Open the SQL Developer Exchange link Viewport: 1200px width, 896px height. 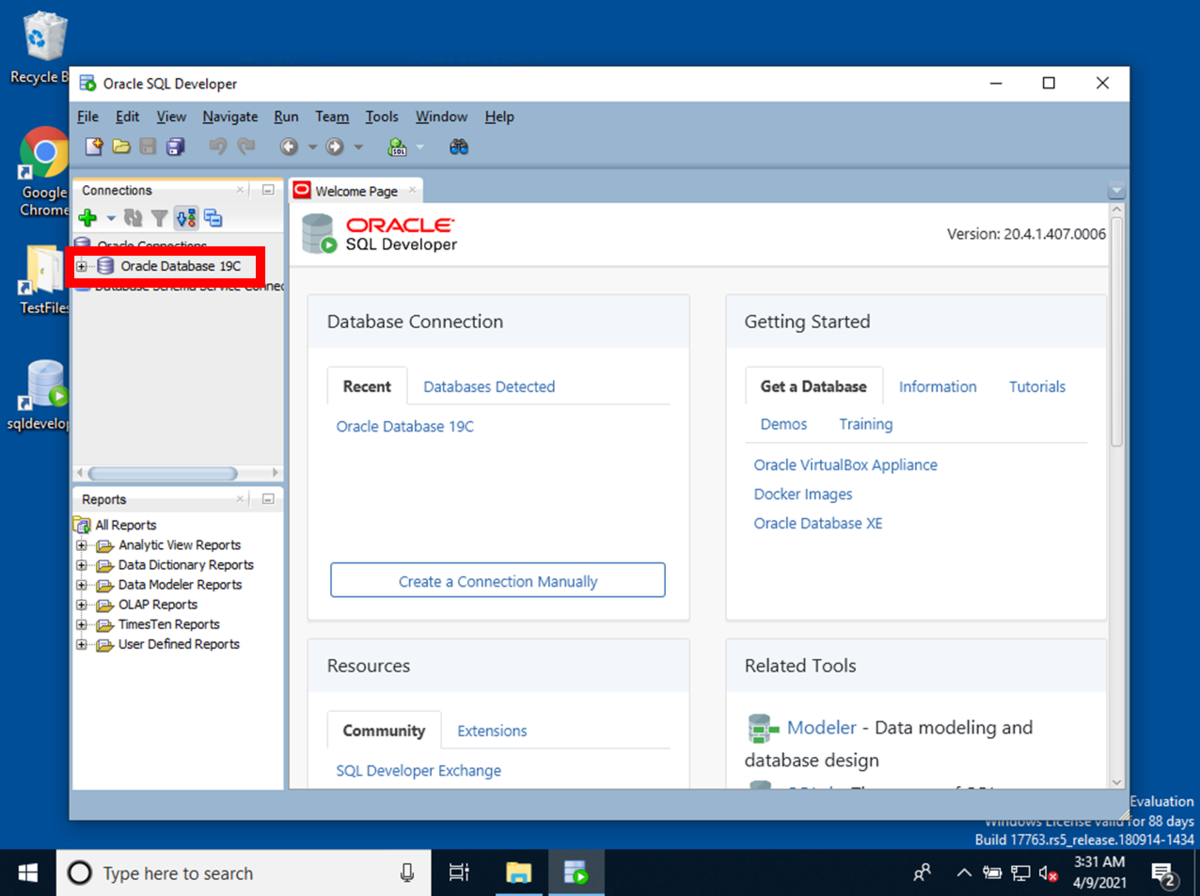click(419, 771)
